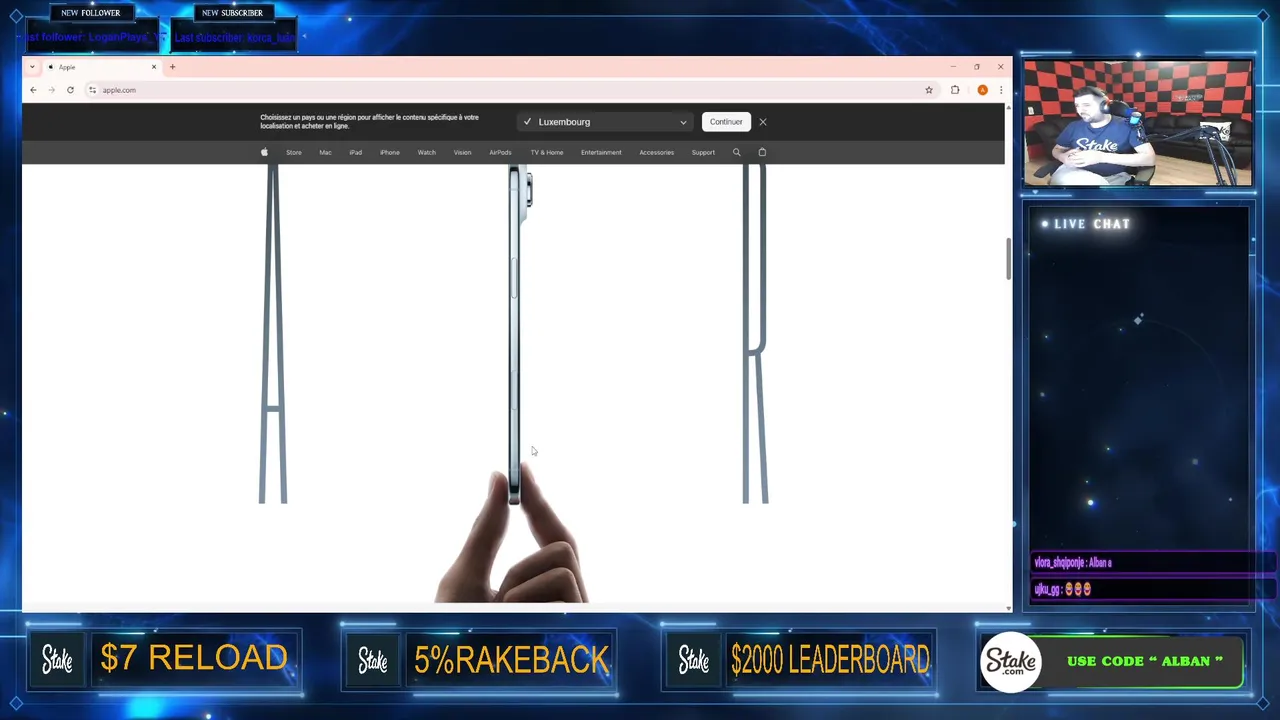
Task: Click the $7 RELOAD banner
Action: [x=164, y=660]
